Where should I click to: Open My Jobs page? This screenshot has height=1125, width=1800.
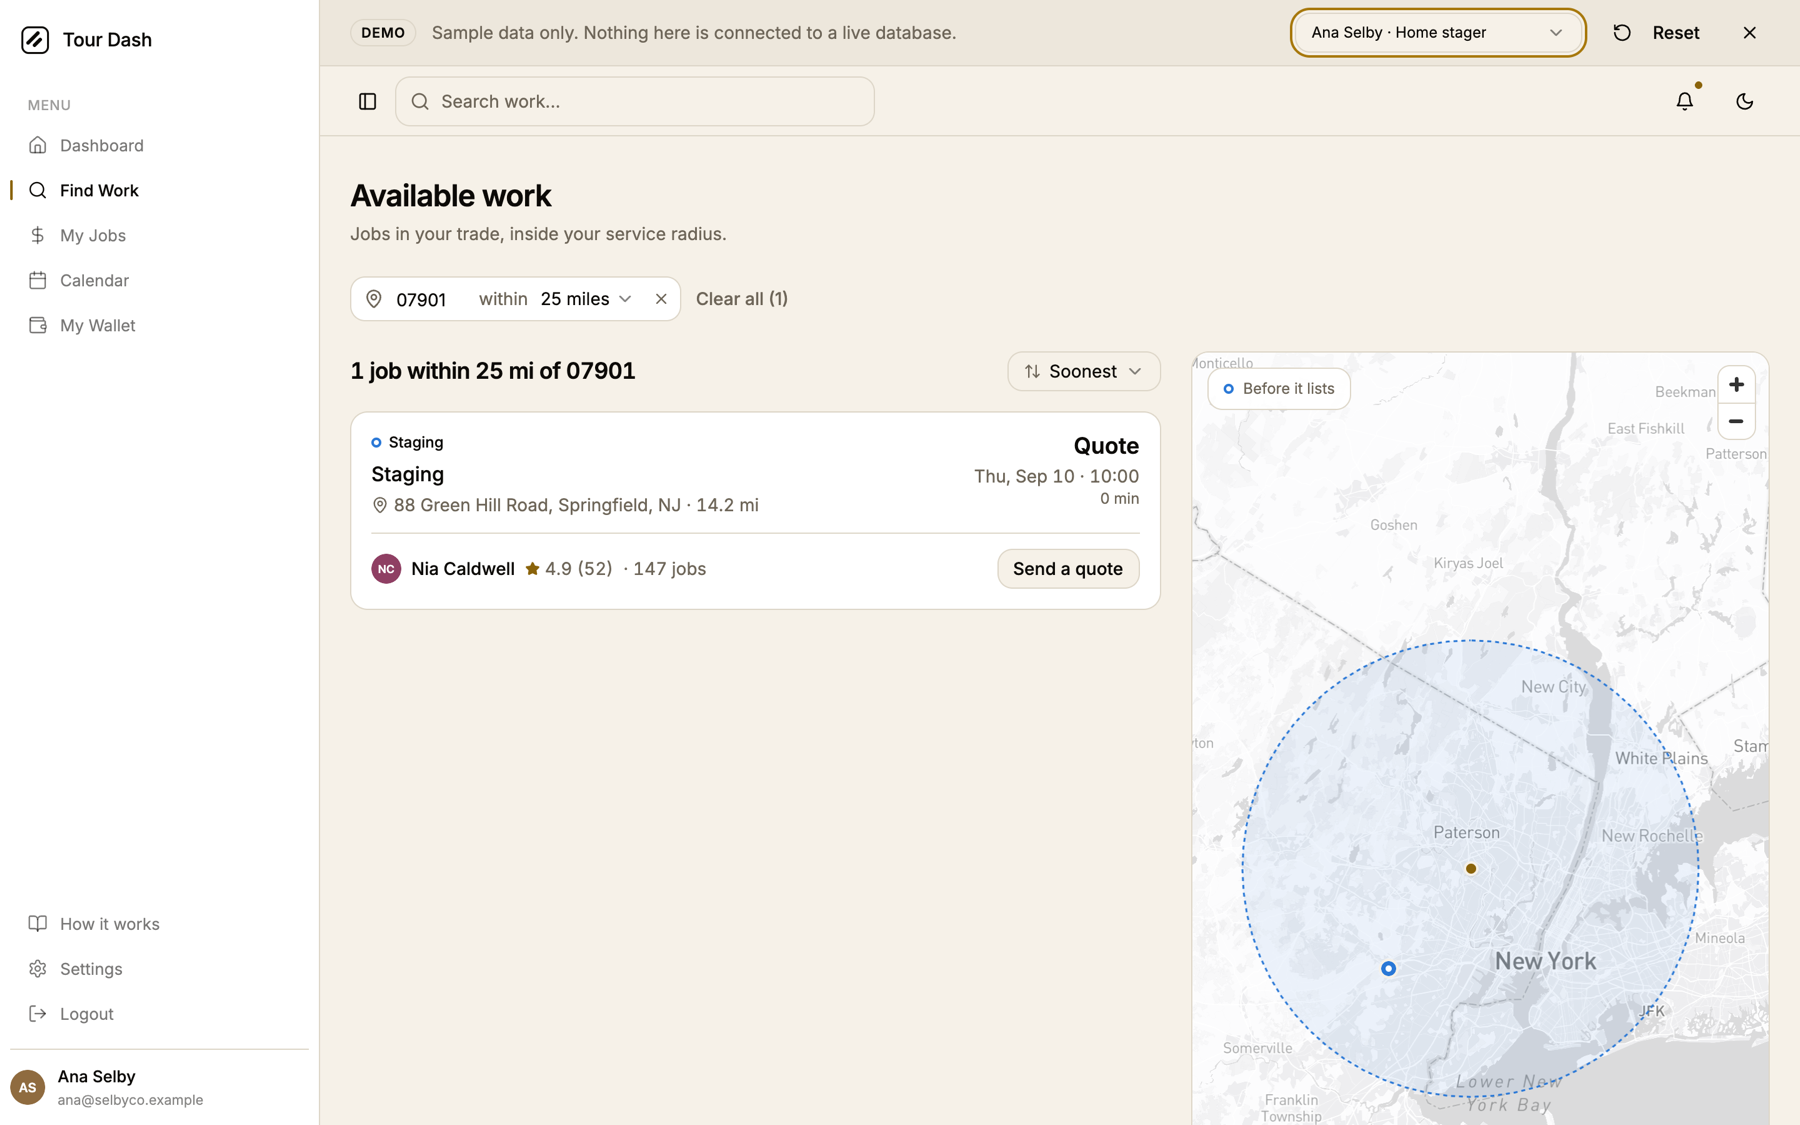click(92, 235)
